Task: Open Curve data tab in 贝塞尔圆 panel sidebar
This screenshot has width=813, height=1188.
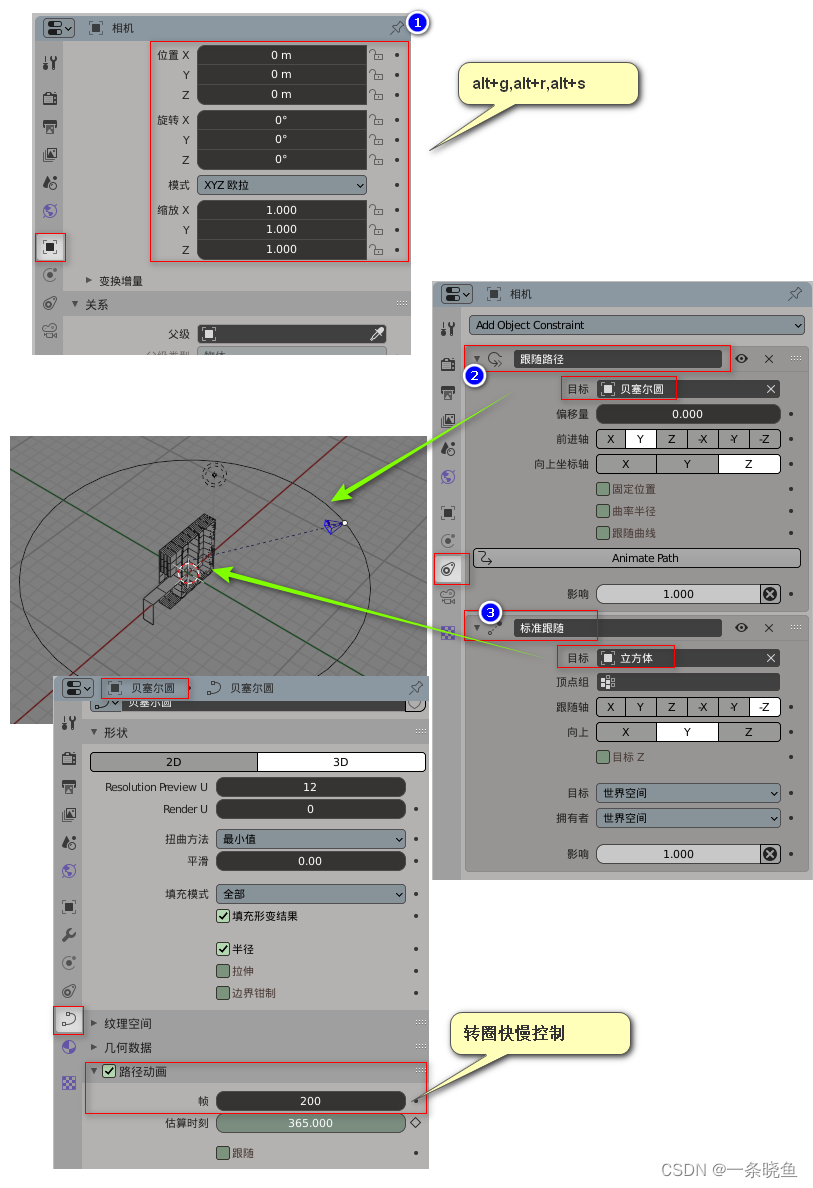Action: click(x=69, y=1020)
